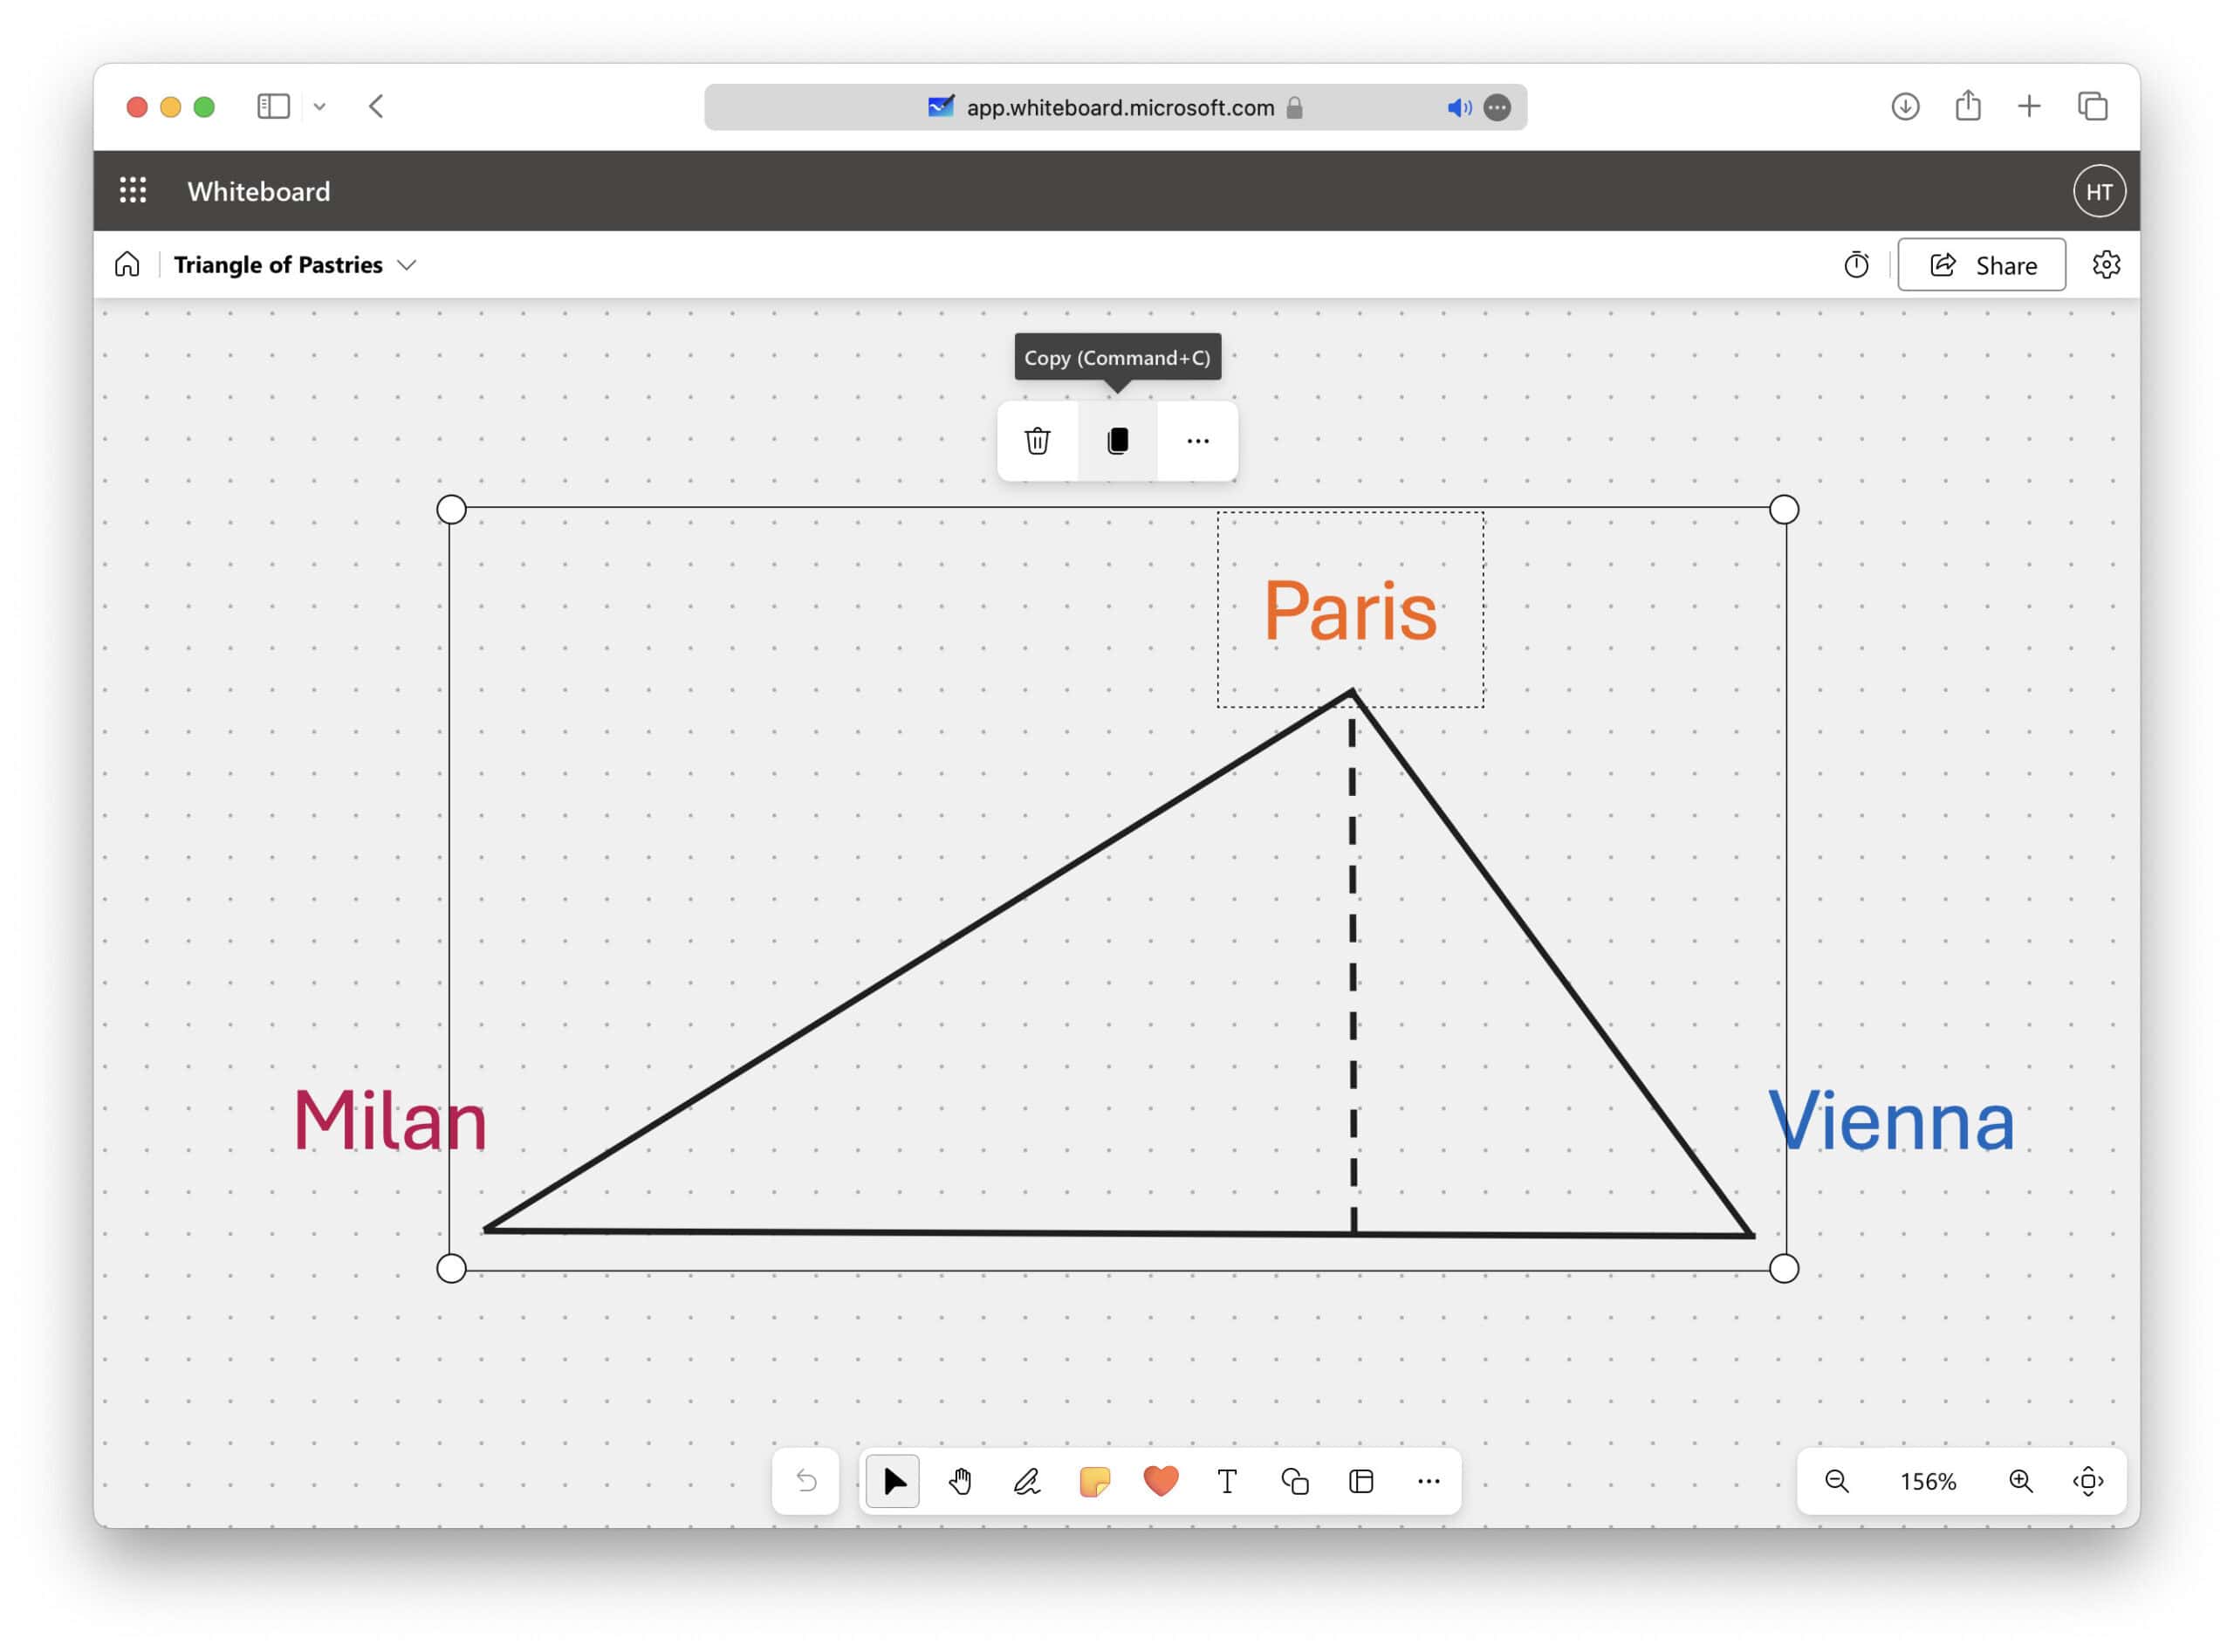Open the heart reactions tool

[1160, 1481]
